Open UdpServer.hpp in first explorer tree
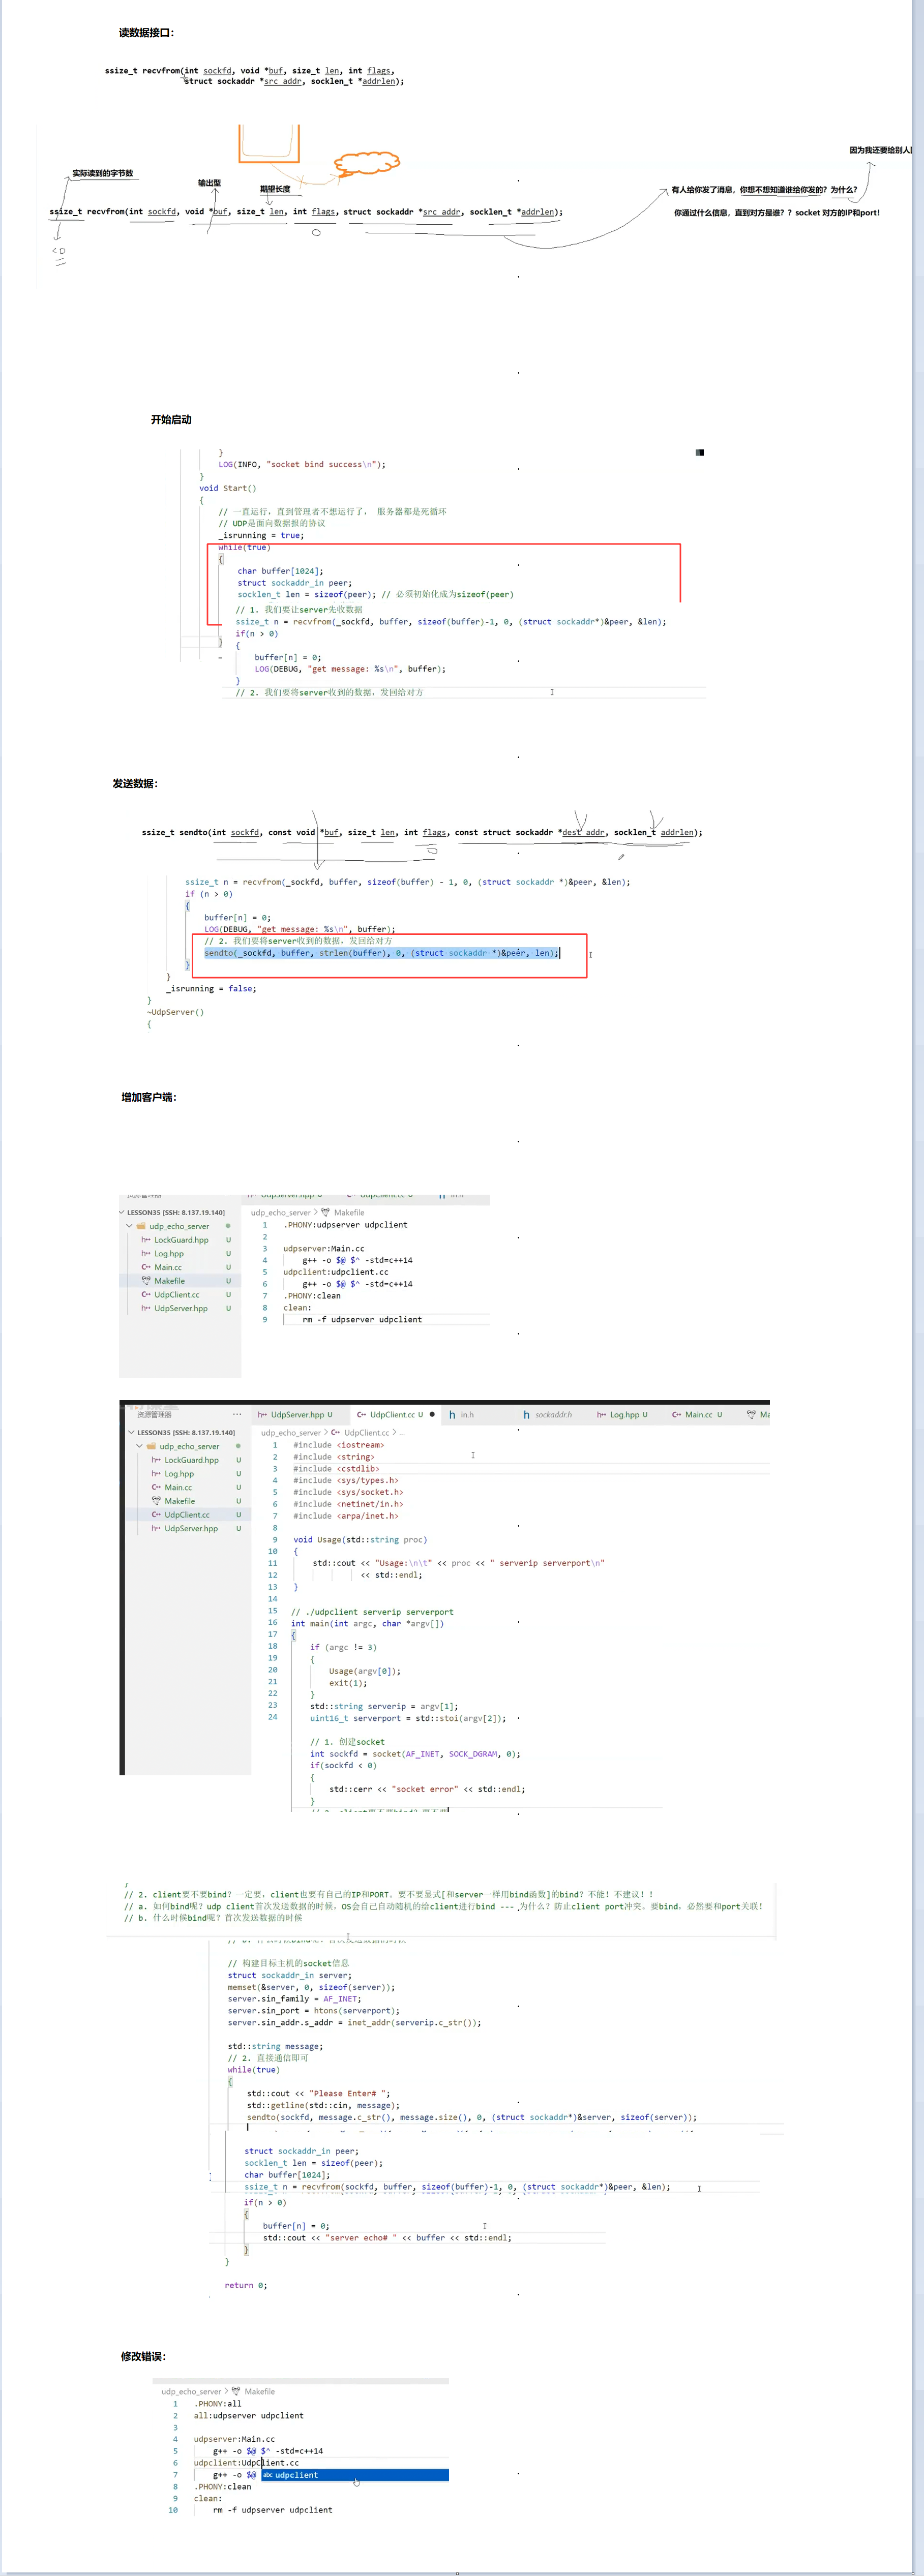The image size is (924, 2576). click(x=180, y=1308)
